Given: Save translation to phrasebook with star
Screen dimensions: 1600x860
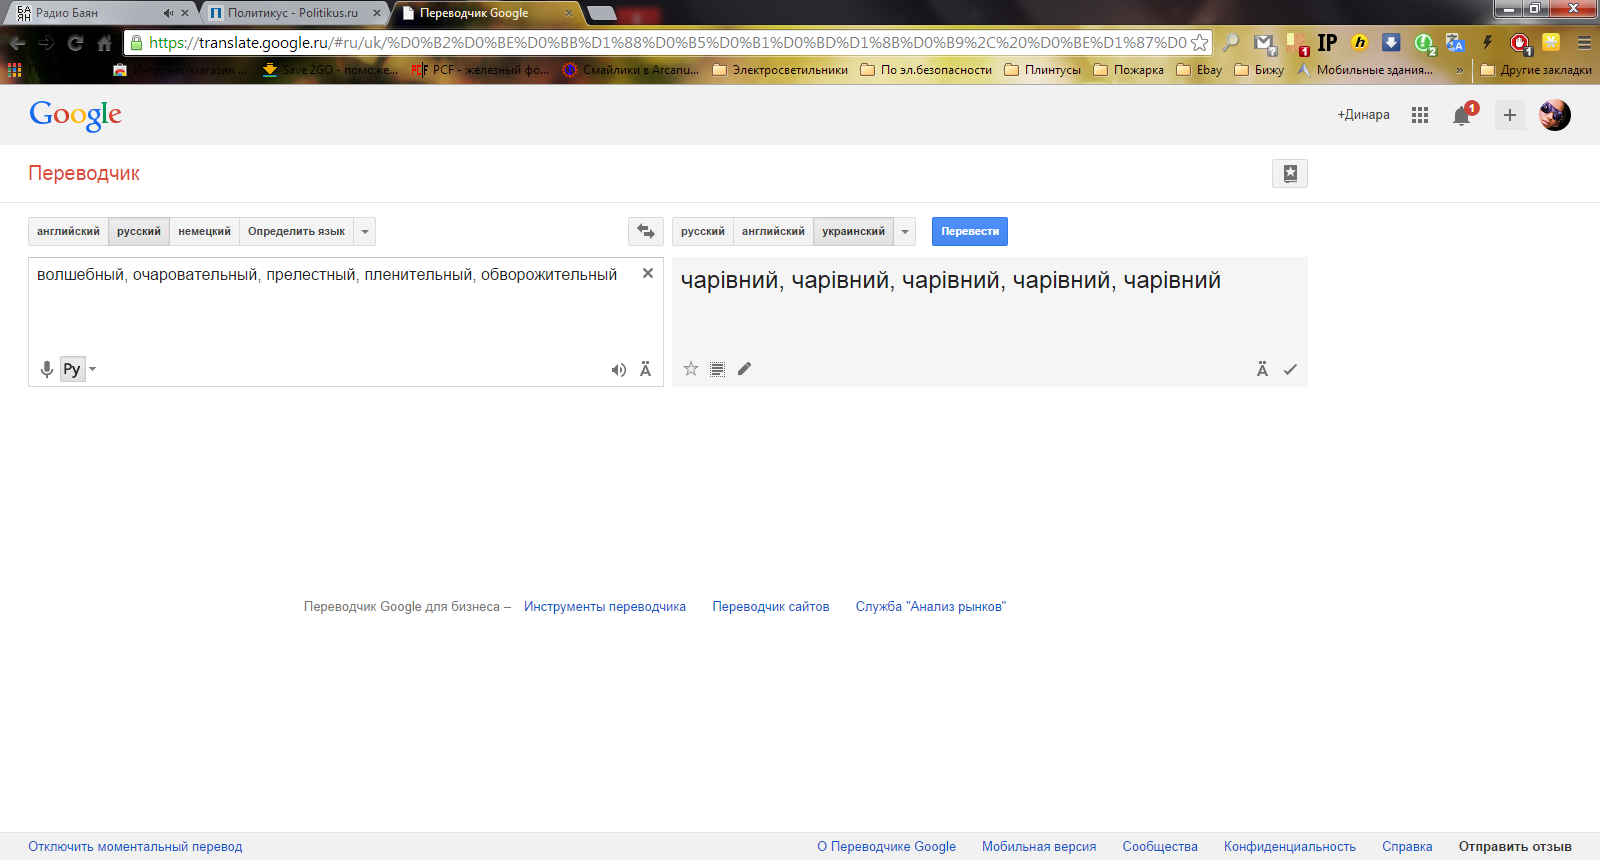Looking at the screenshot, I should pos(691,369).
